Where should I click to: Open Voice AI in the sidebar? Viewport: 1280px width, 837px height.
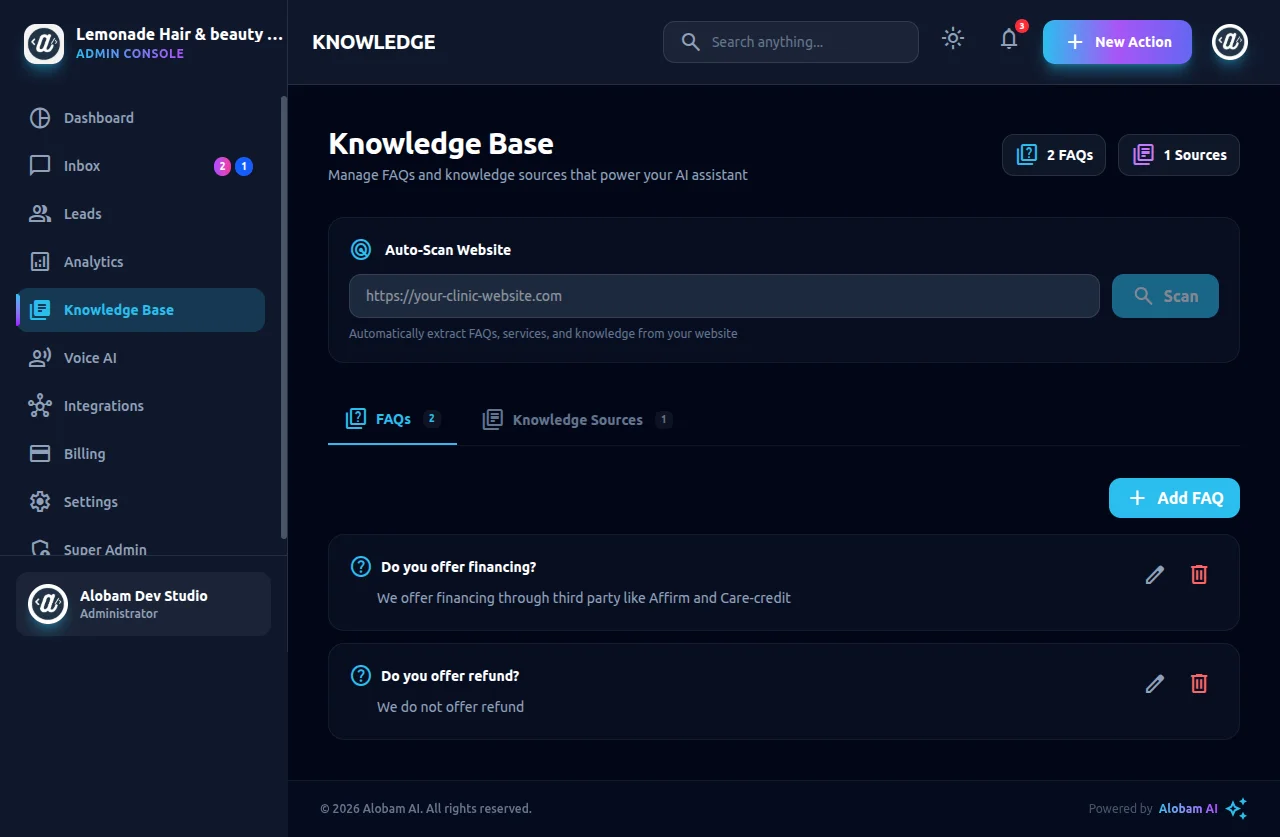click(141, 358)
